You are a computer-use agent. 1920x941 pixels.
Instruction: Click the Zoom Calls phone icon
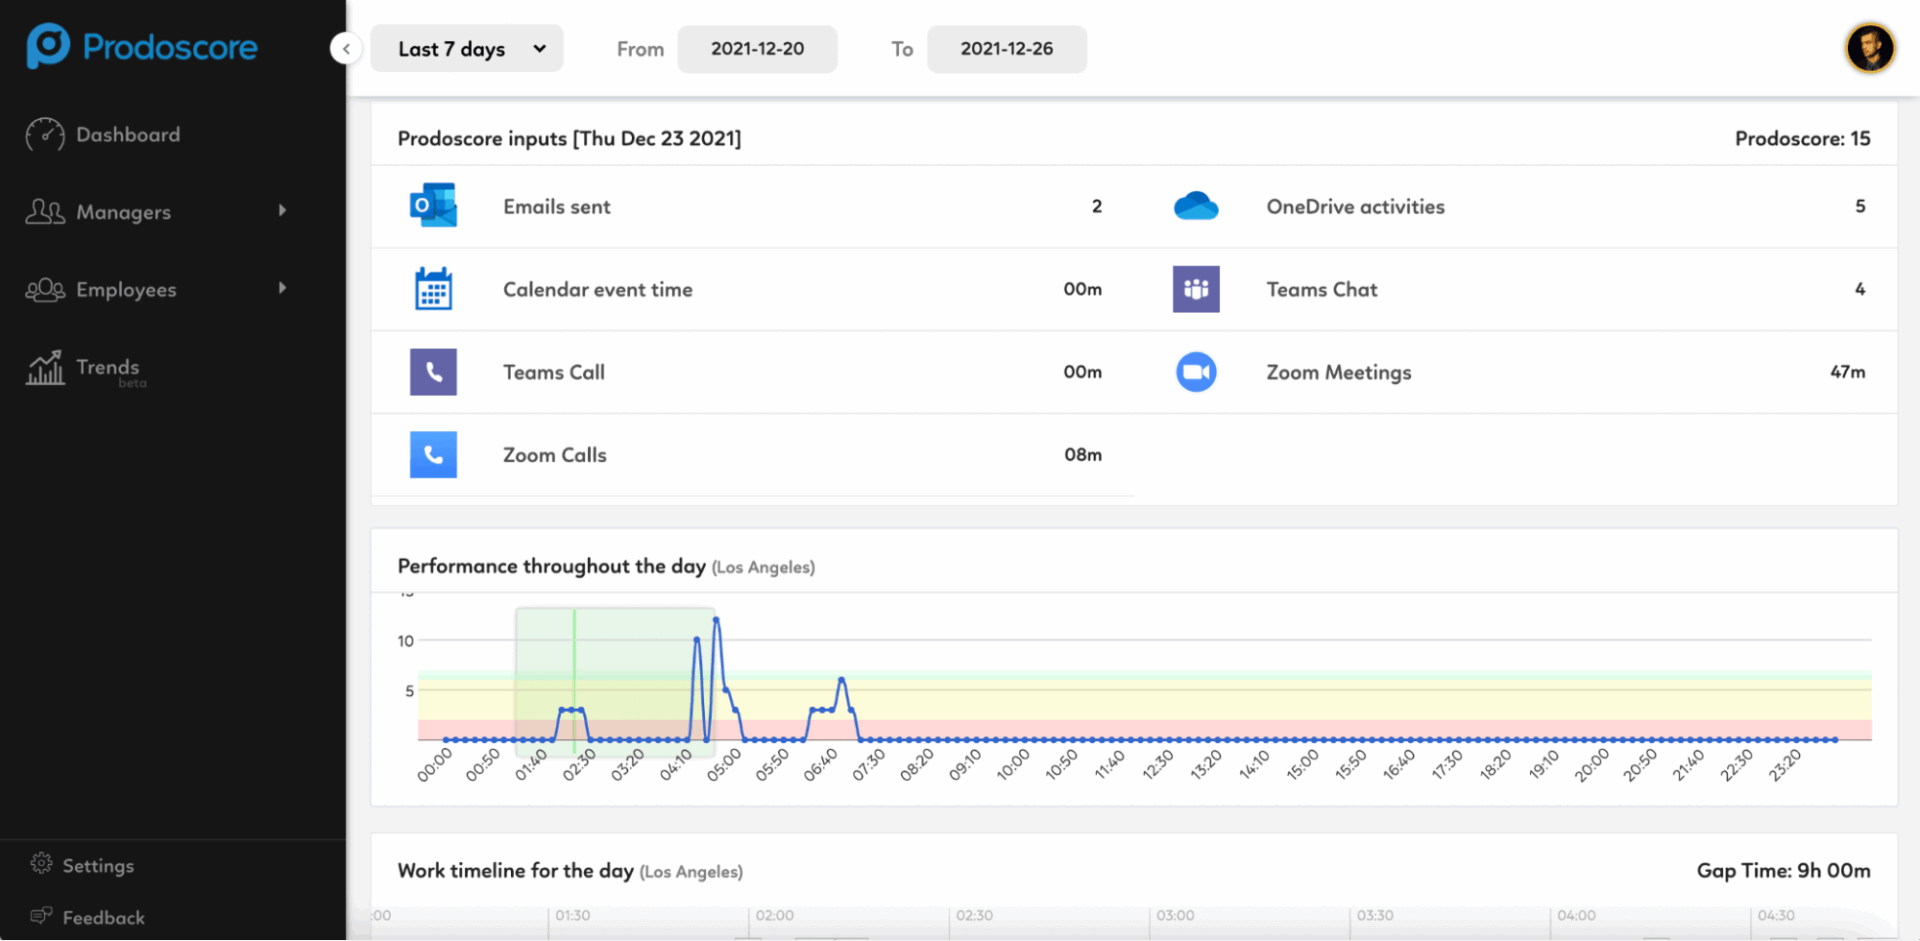point(433,455)
